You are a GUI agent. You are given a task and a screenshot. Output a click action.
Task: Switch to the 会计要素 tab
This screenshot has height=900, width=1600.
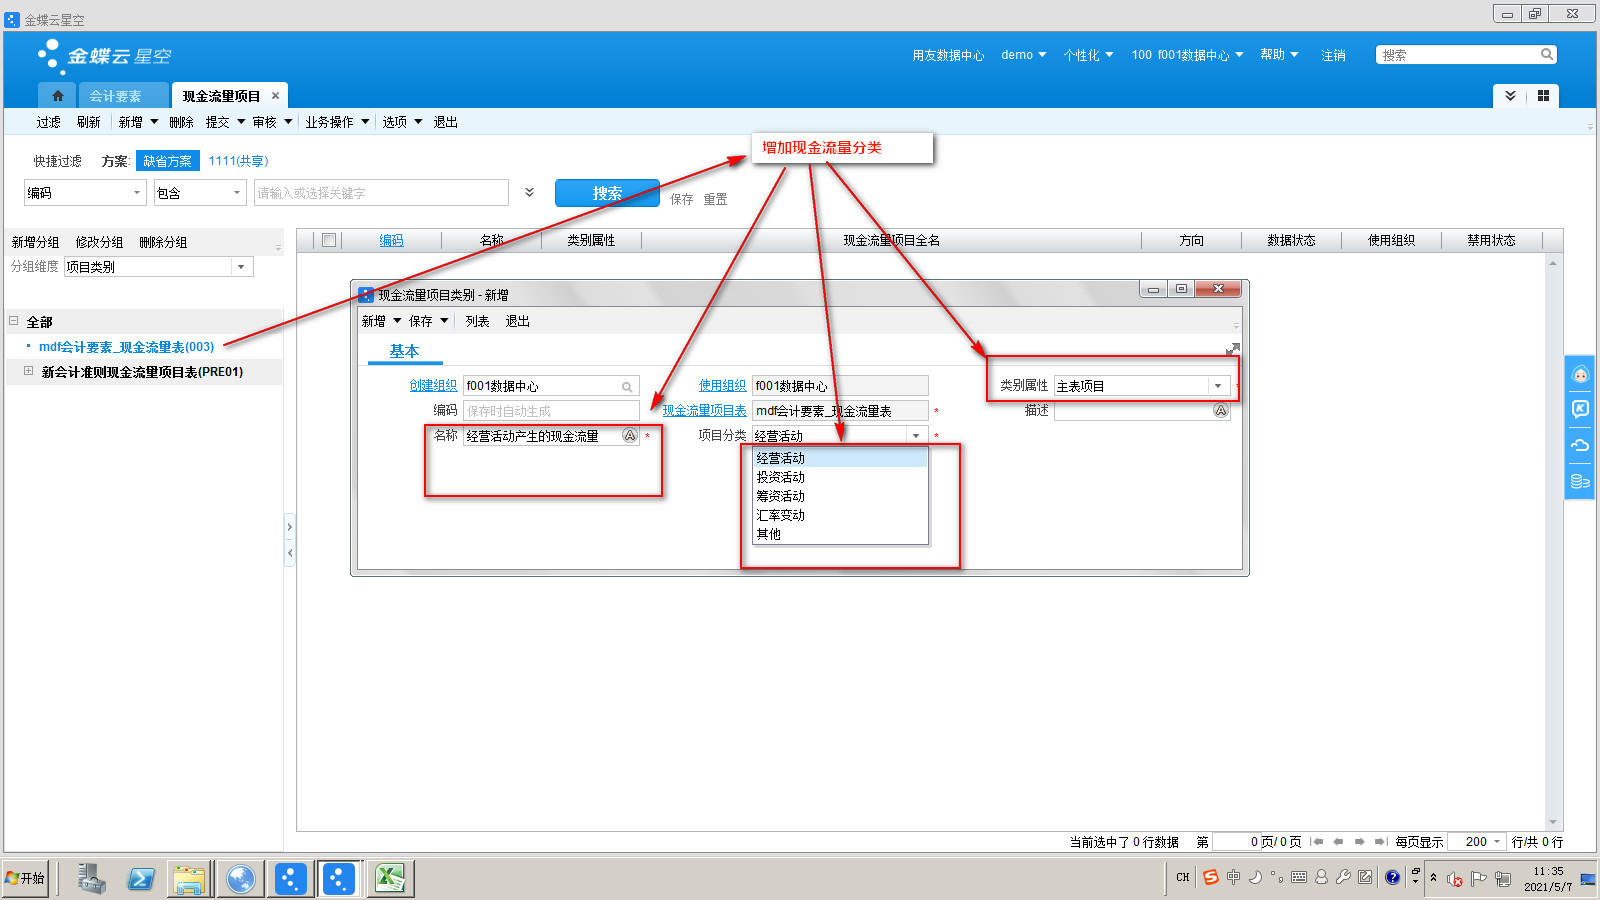pos(115,96)
